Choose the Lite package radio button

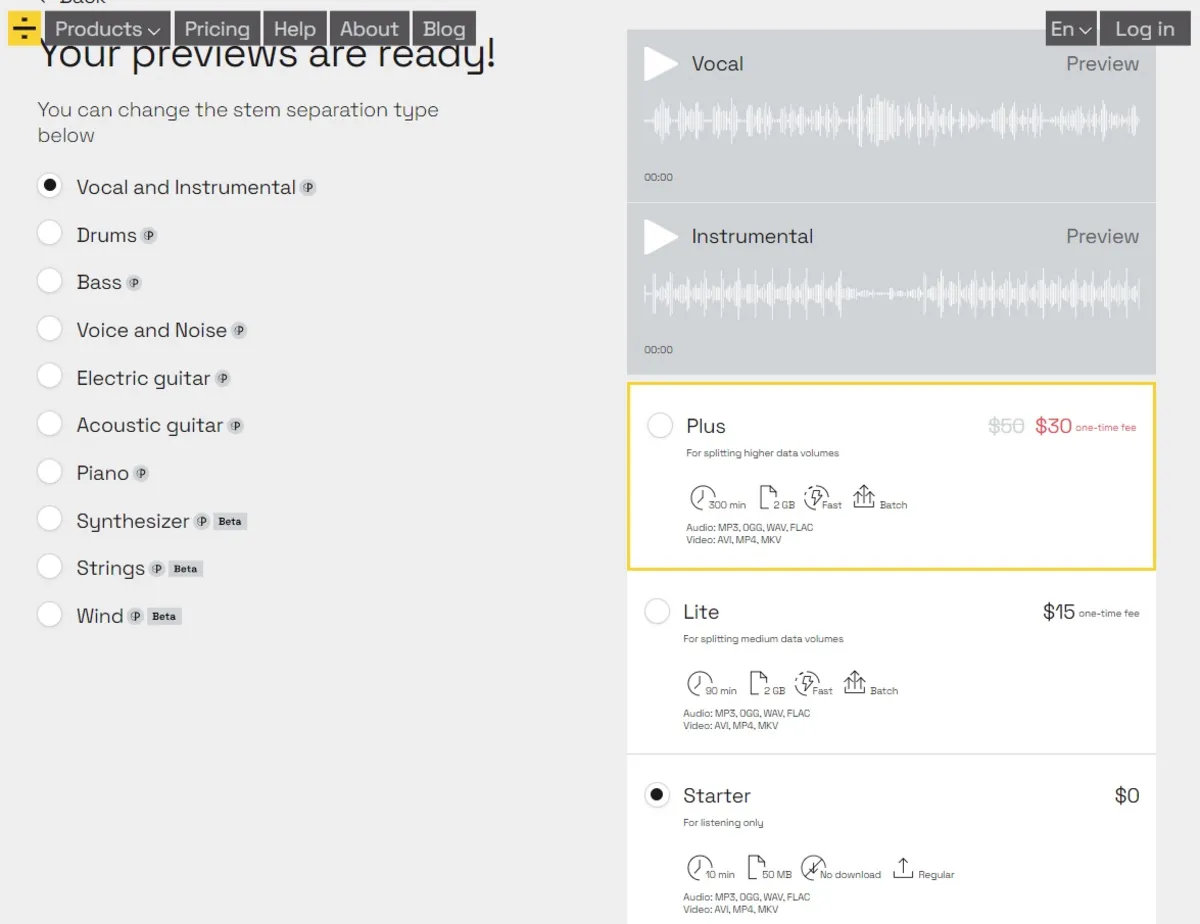(x=657, y=611)
